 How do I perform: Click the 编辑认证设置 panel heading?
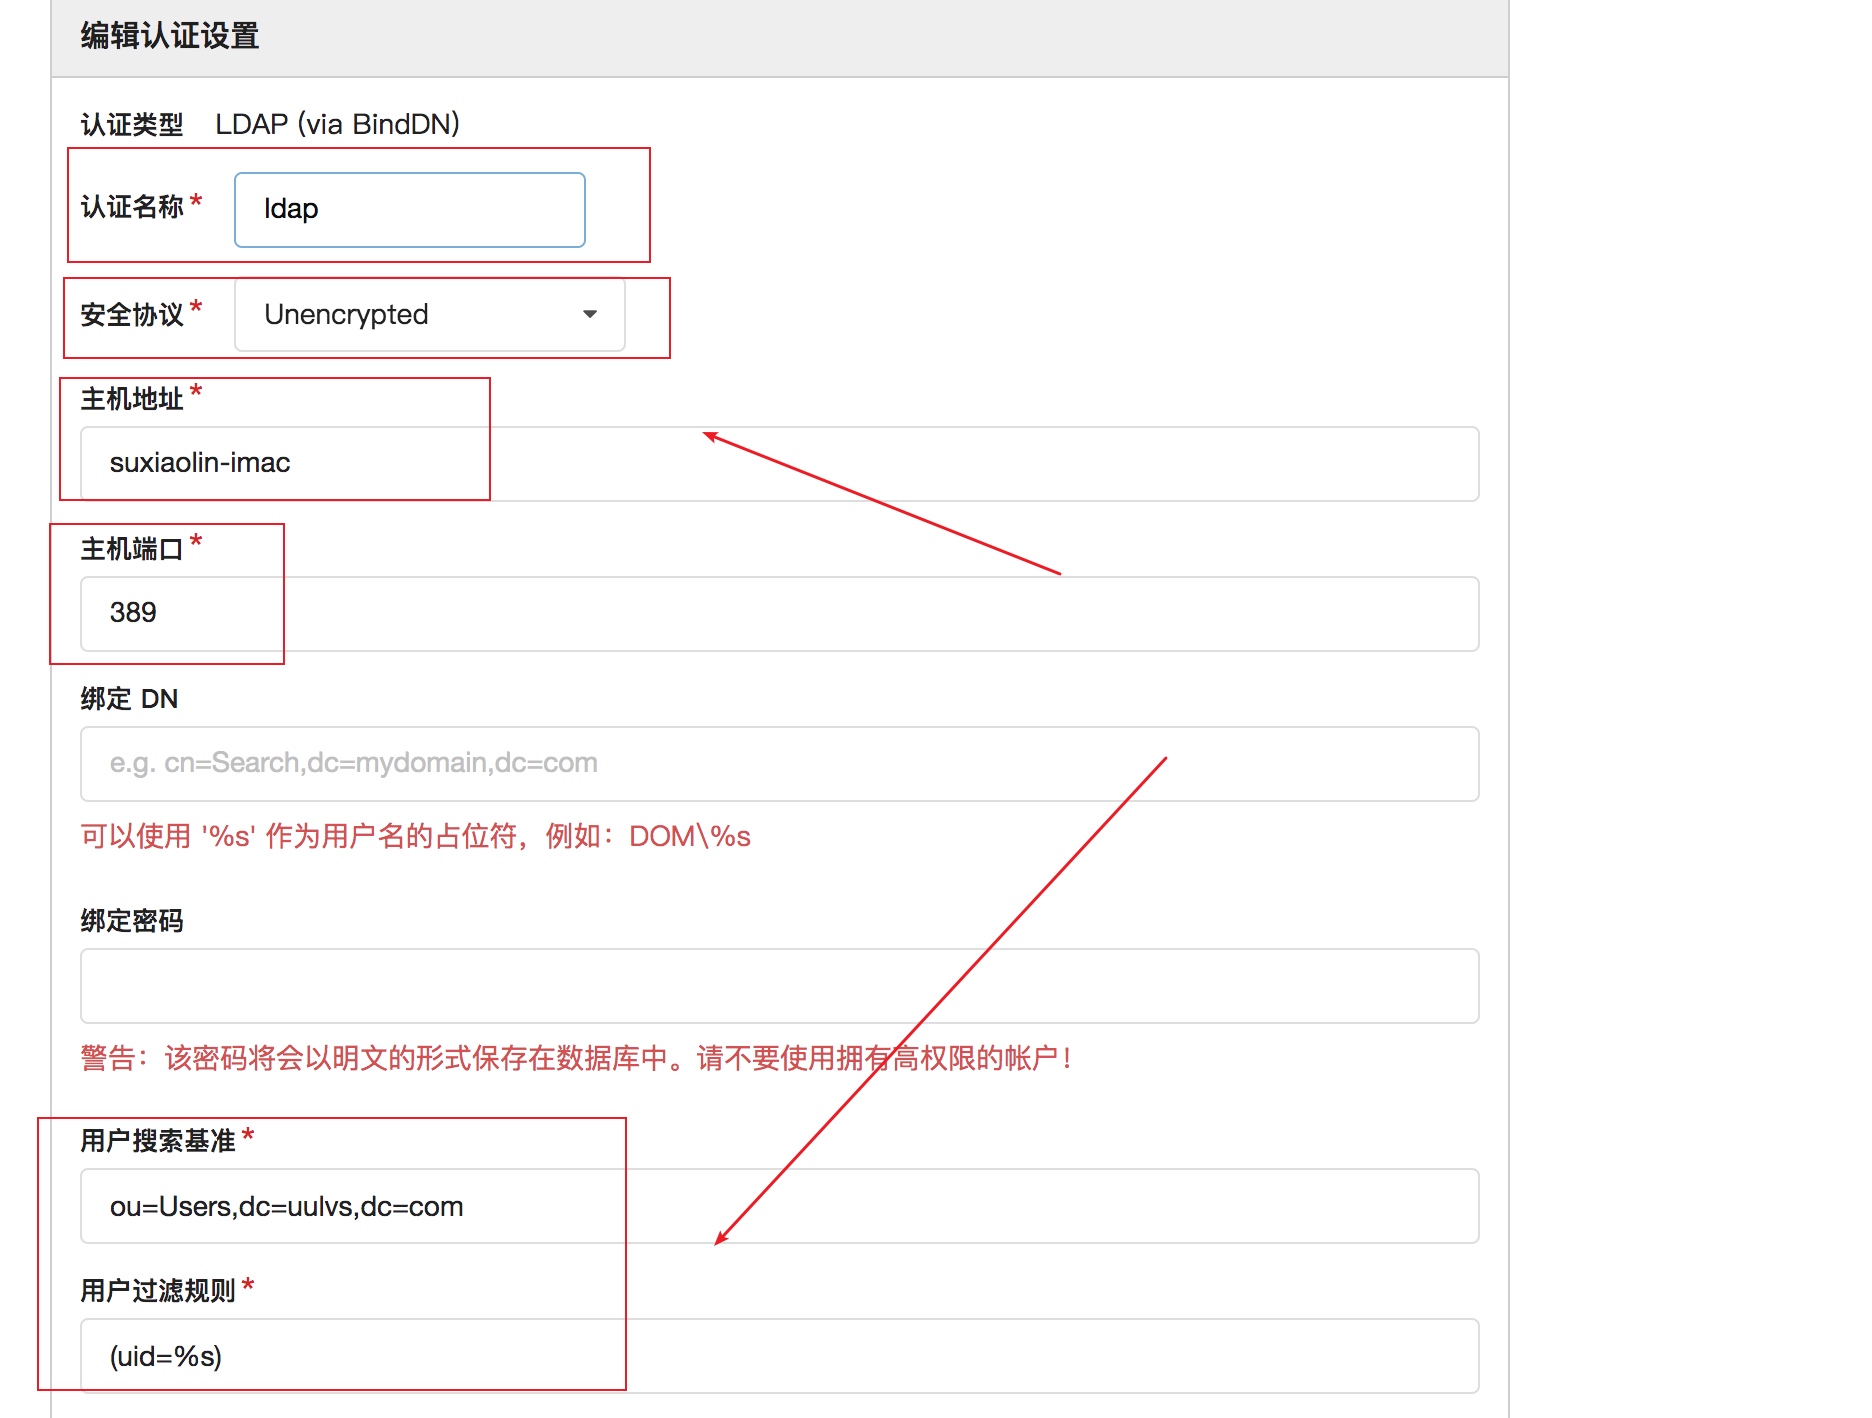click(x=170, y=36)
